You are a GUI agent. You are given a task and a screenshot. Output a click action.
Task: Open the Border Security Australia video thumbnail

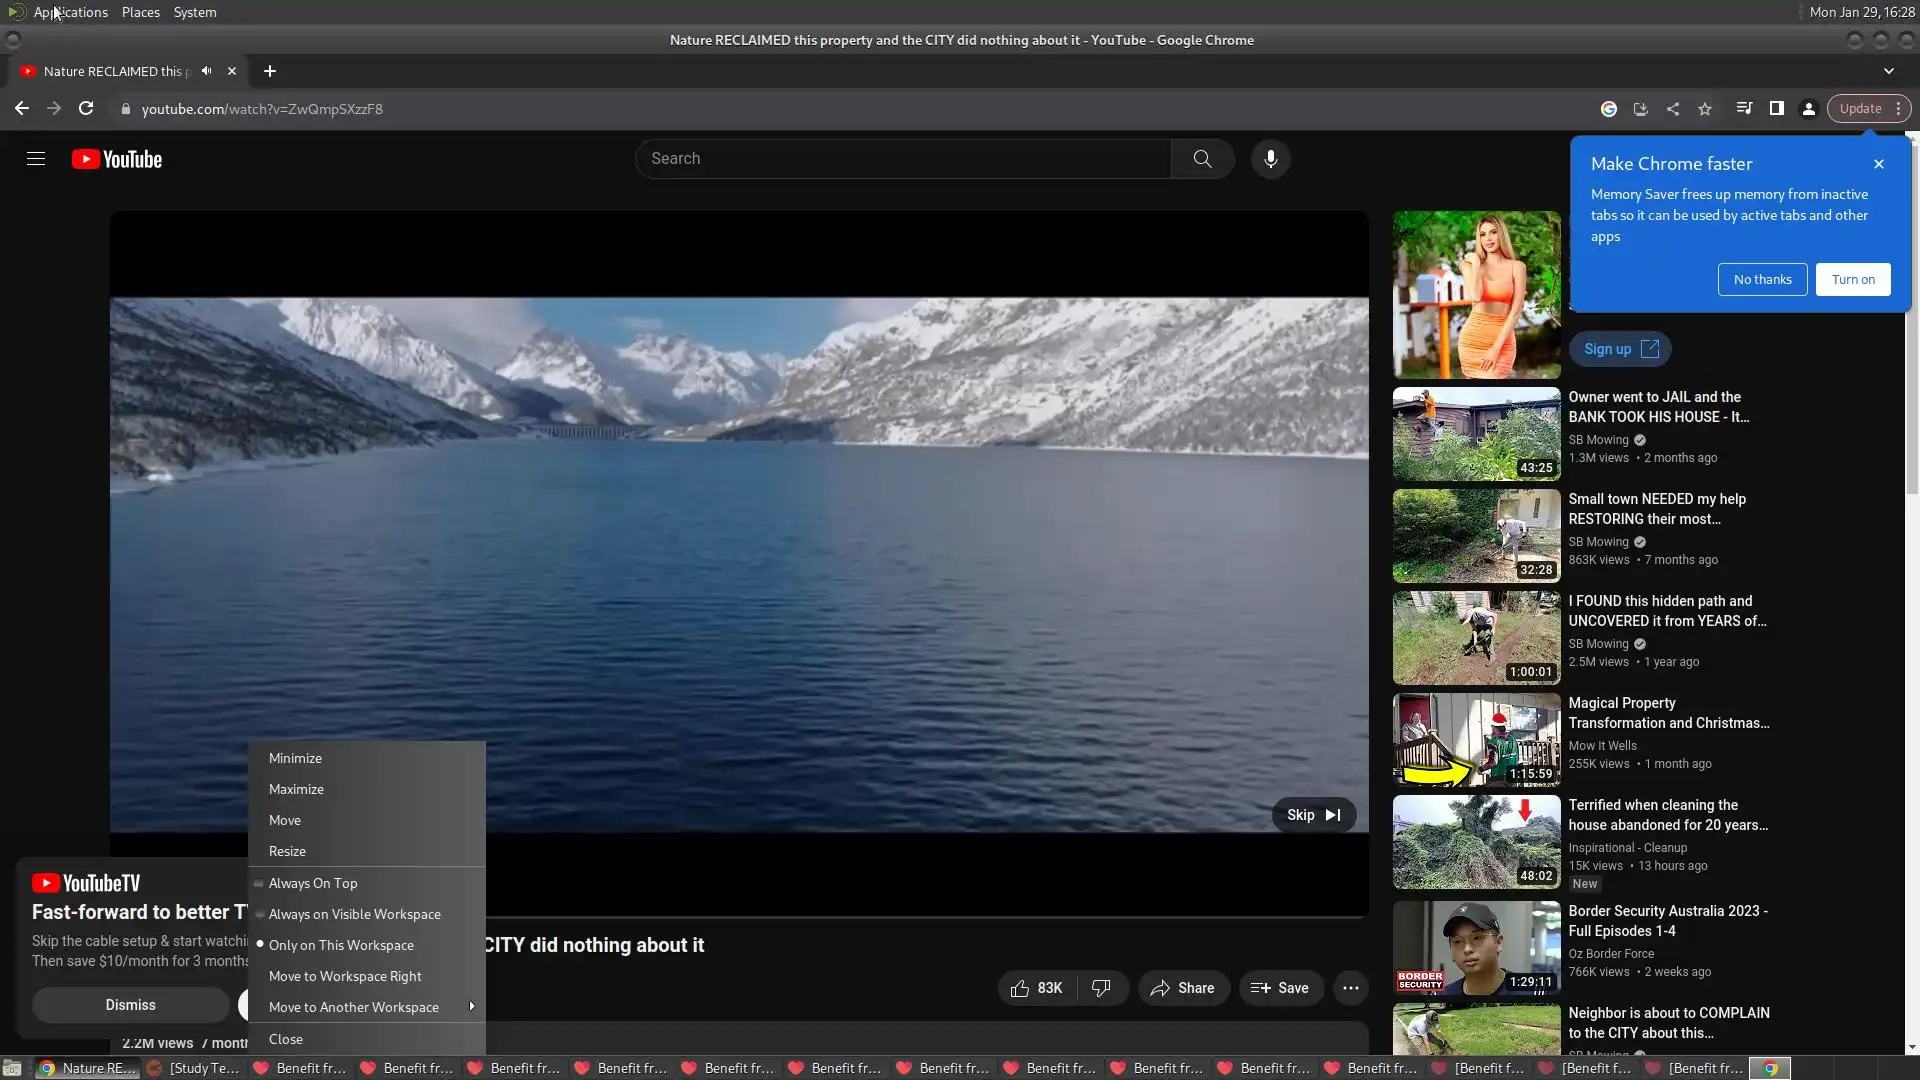click(x=1476, y=947)
